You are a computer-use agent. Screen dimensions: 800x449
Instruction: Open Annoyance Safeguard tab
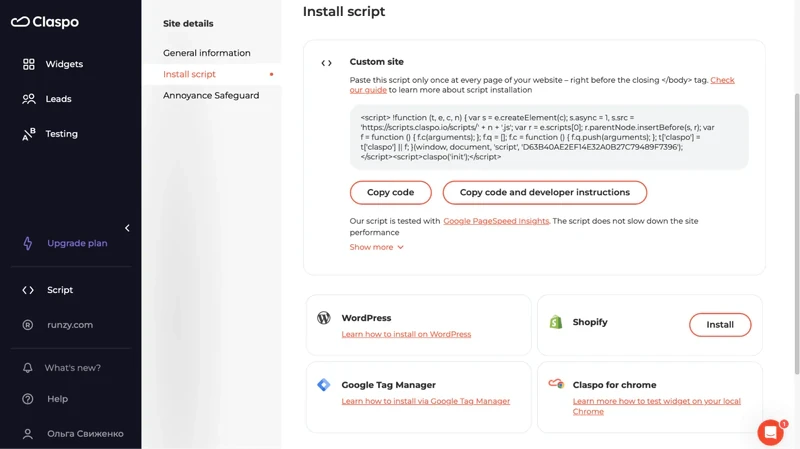click(211, 95)
